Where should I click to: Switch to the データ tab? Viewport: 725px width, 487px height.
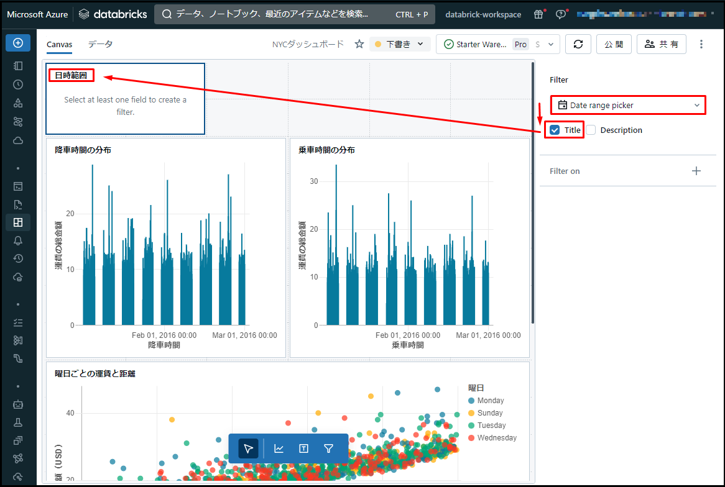tap(100, 44)
